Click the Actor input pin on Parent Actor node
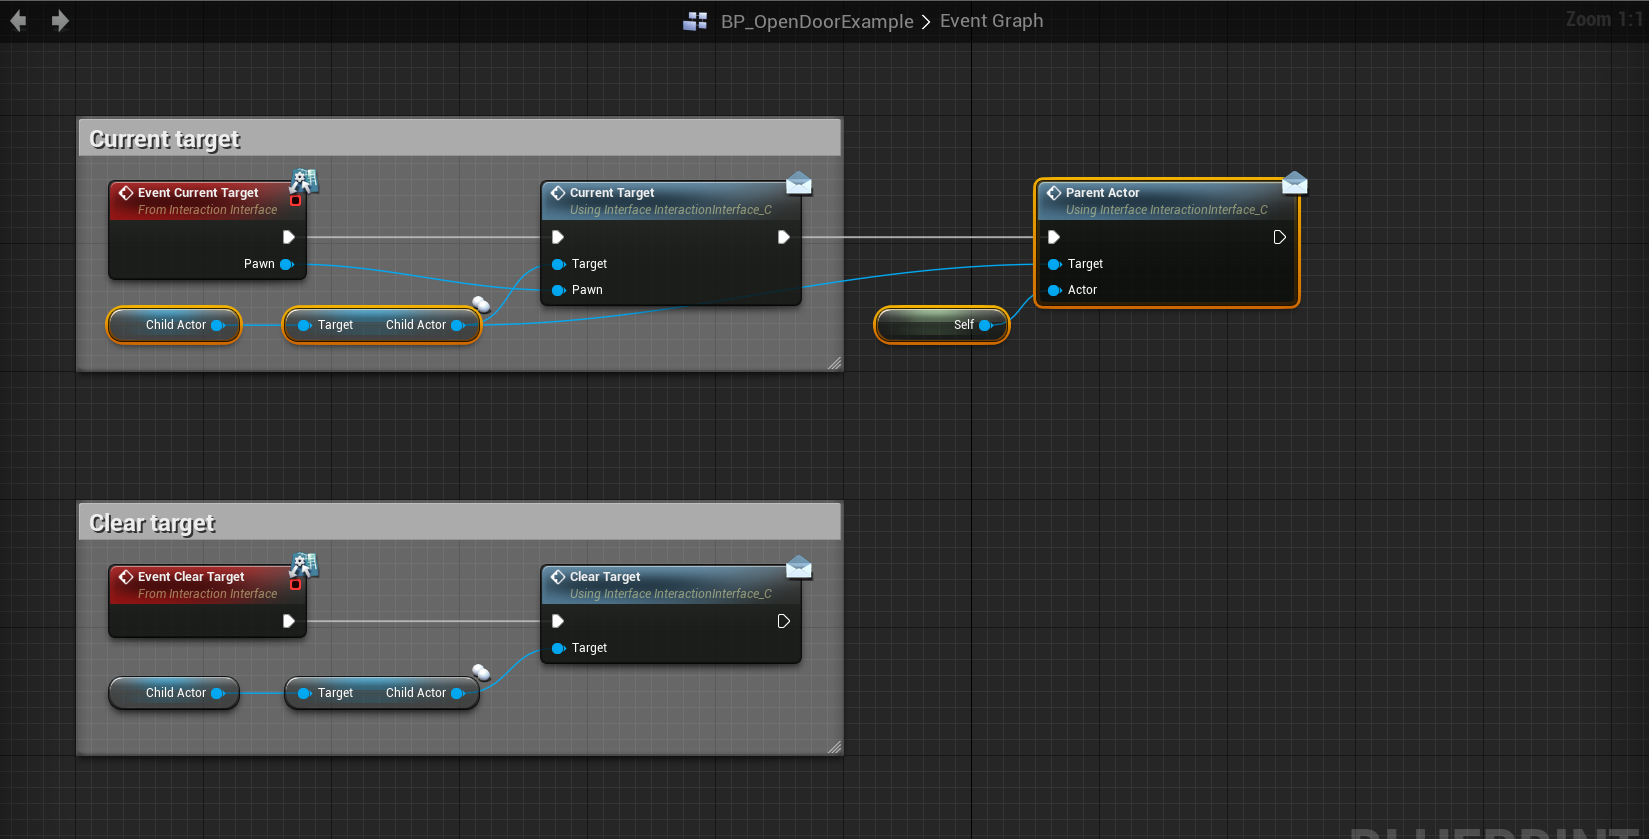Viewport: 1649px width, 839px height. tap(1054, 290)
